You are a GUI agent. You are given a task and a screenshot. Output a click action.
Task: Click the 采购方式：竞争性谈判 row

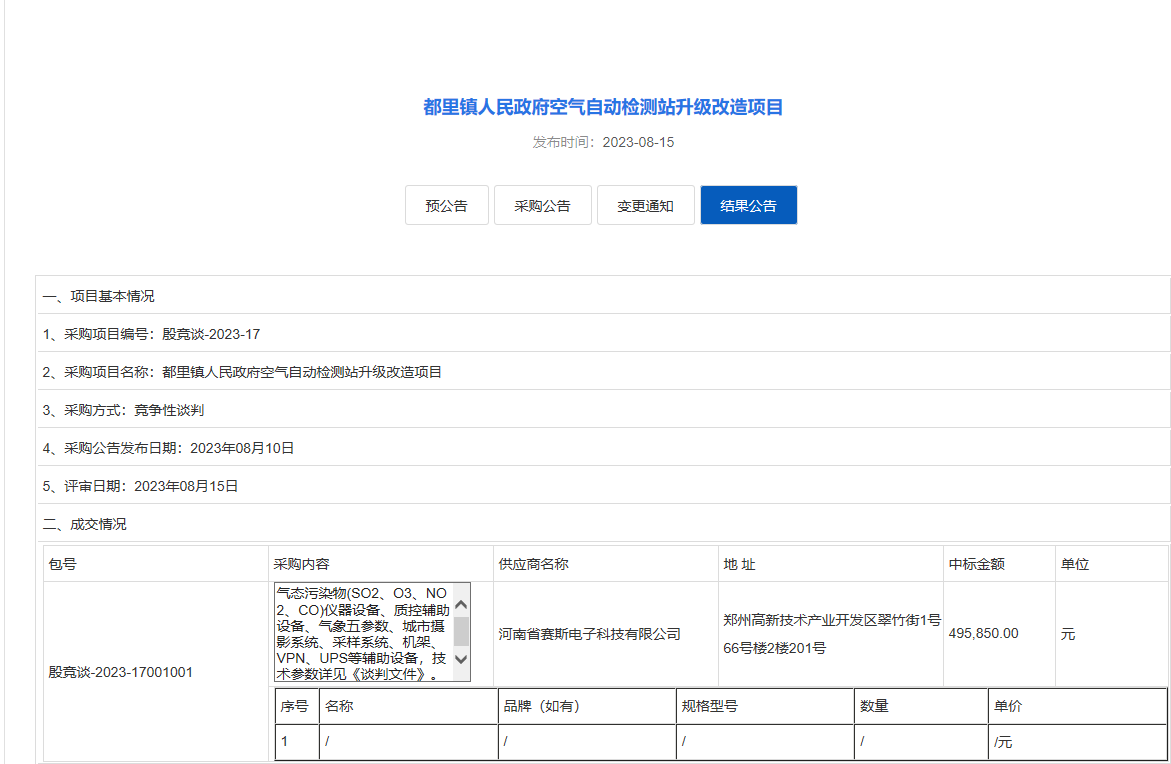pos(603,410)
